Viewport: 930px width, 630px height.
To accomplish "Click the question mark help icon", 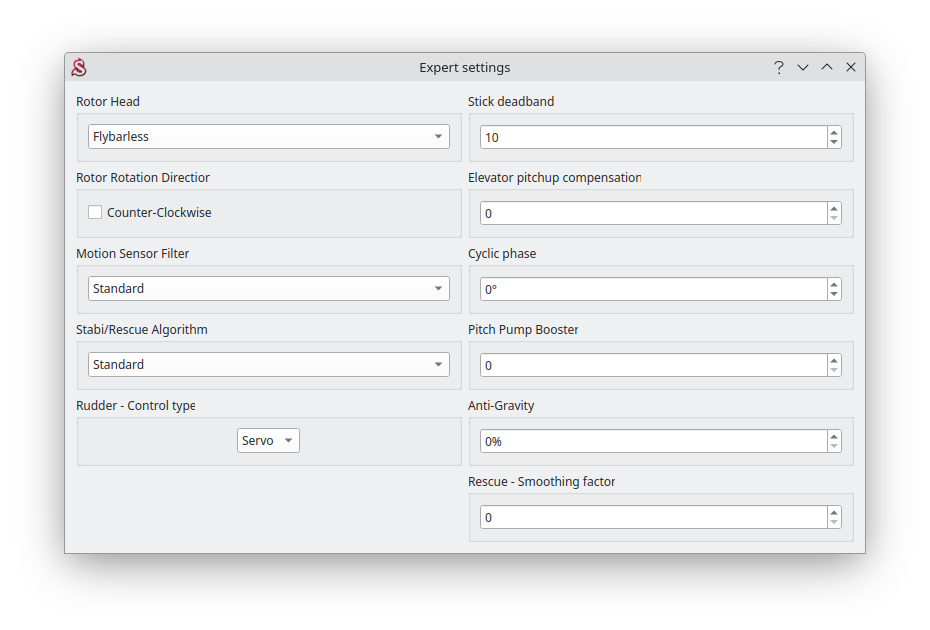I will click(778, 67).
